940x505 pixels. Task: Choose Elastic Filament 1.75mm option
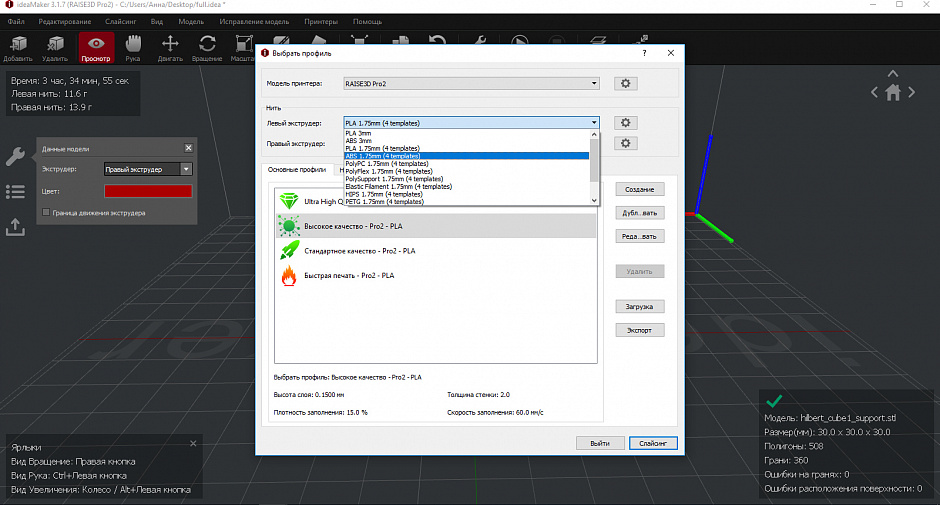[x=466, y=187]
